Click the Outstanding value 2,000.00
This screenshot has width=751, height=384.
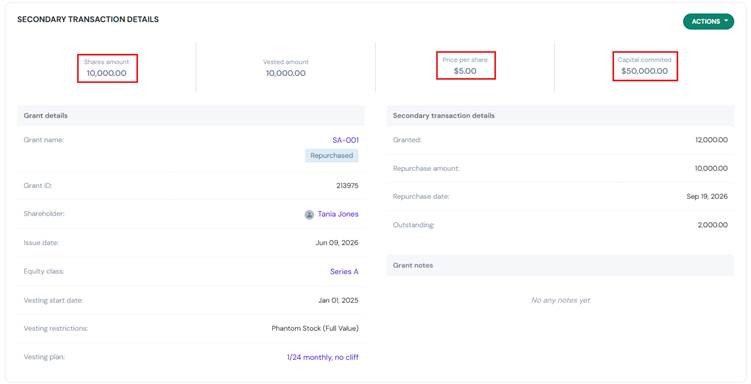[713, 225]
